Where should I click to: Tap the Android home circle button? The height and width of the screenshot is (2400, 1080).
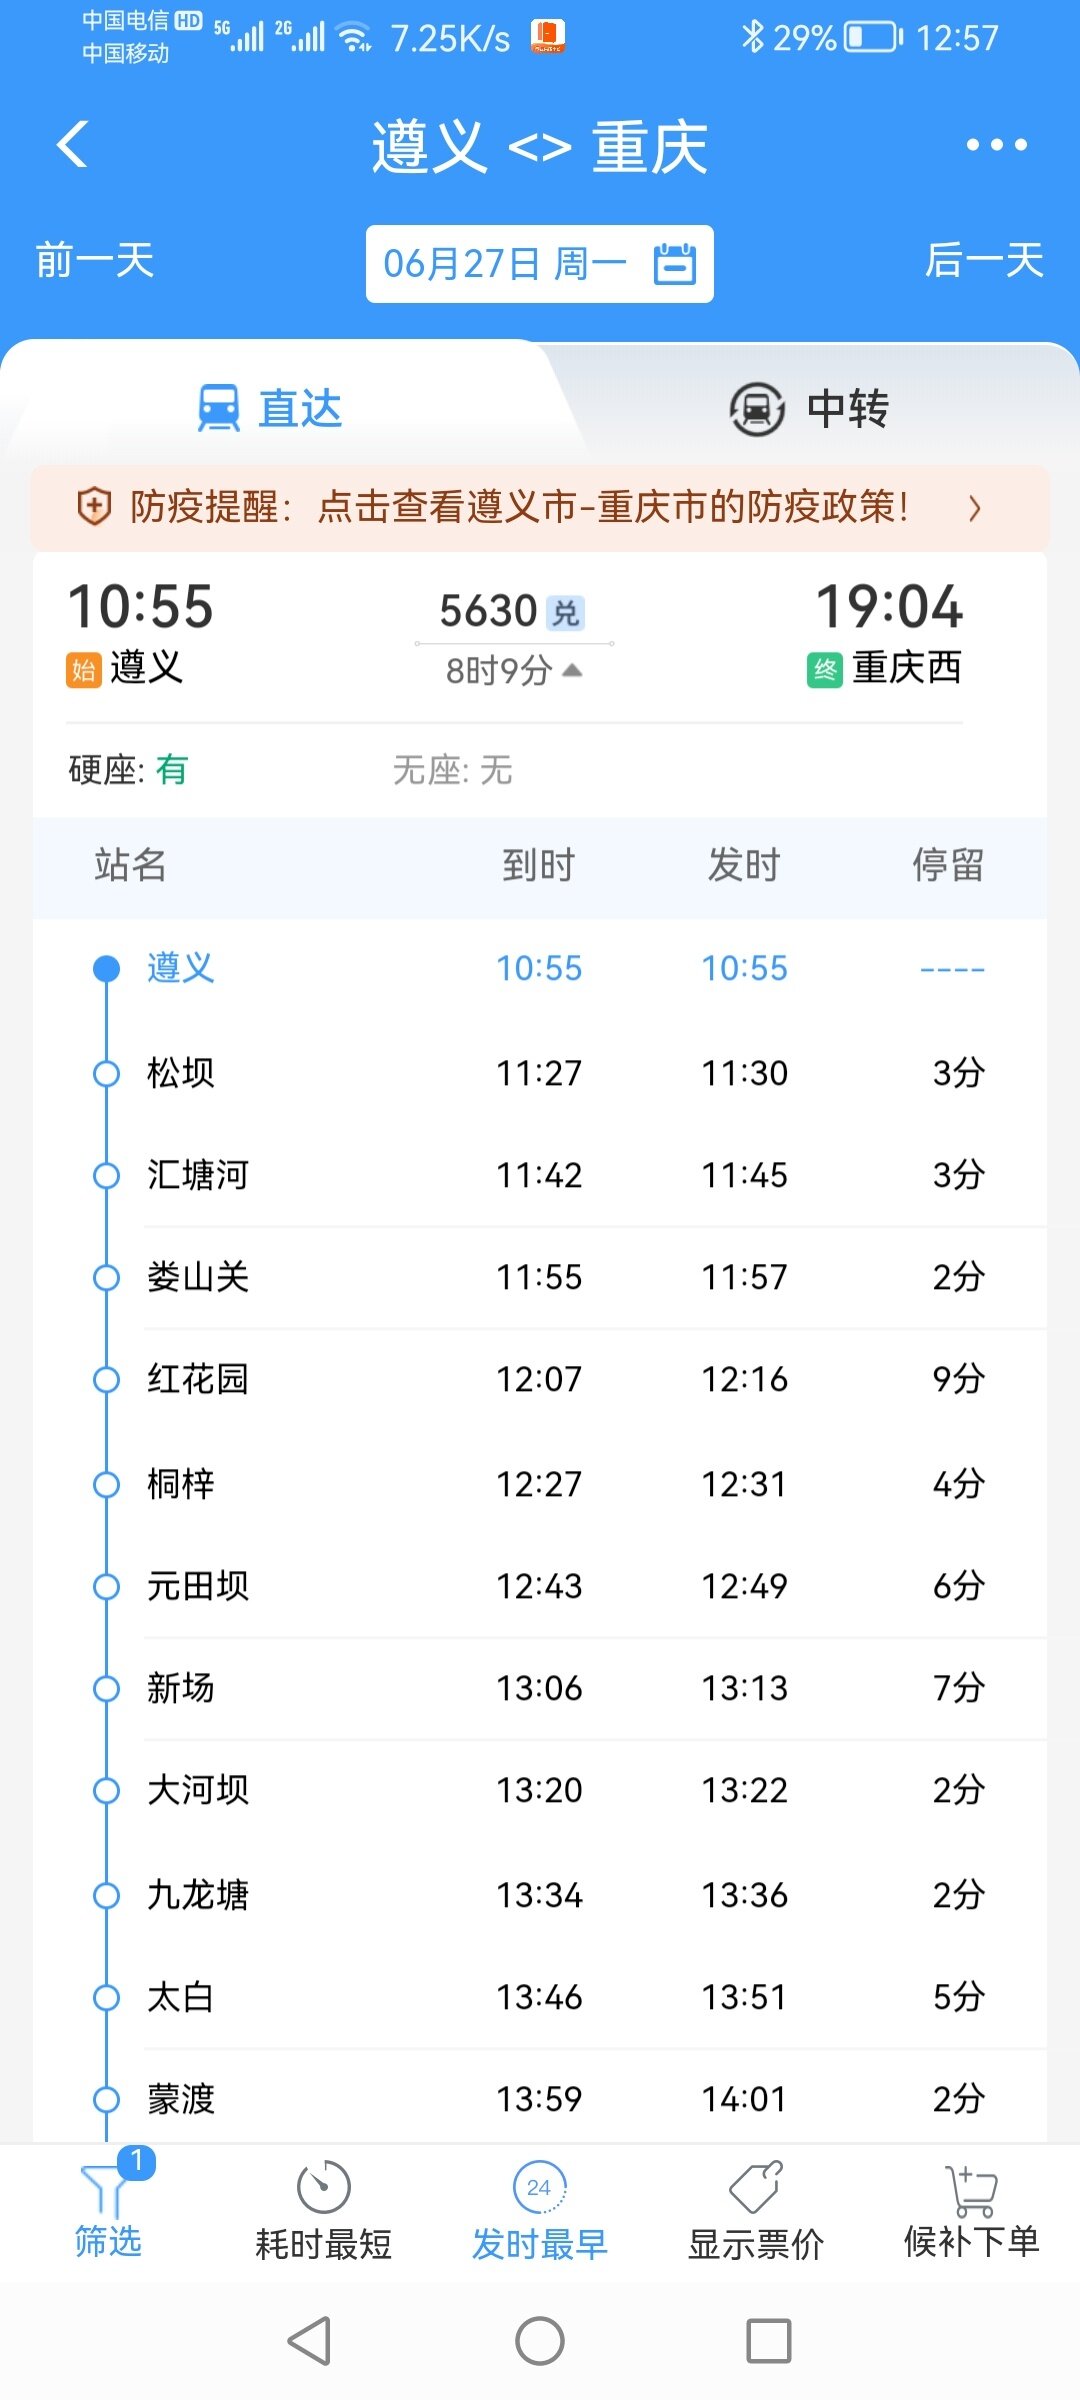click(540, 2341)
